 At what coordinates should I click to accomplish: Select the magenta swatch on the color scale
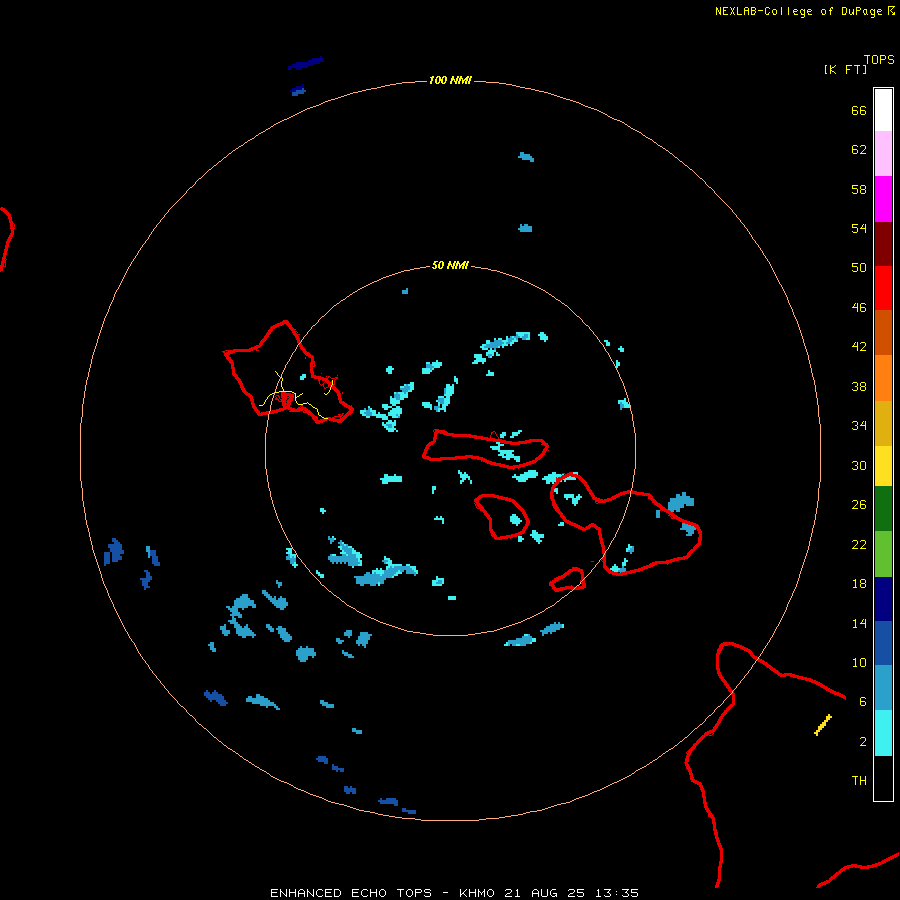[883, 199]
